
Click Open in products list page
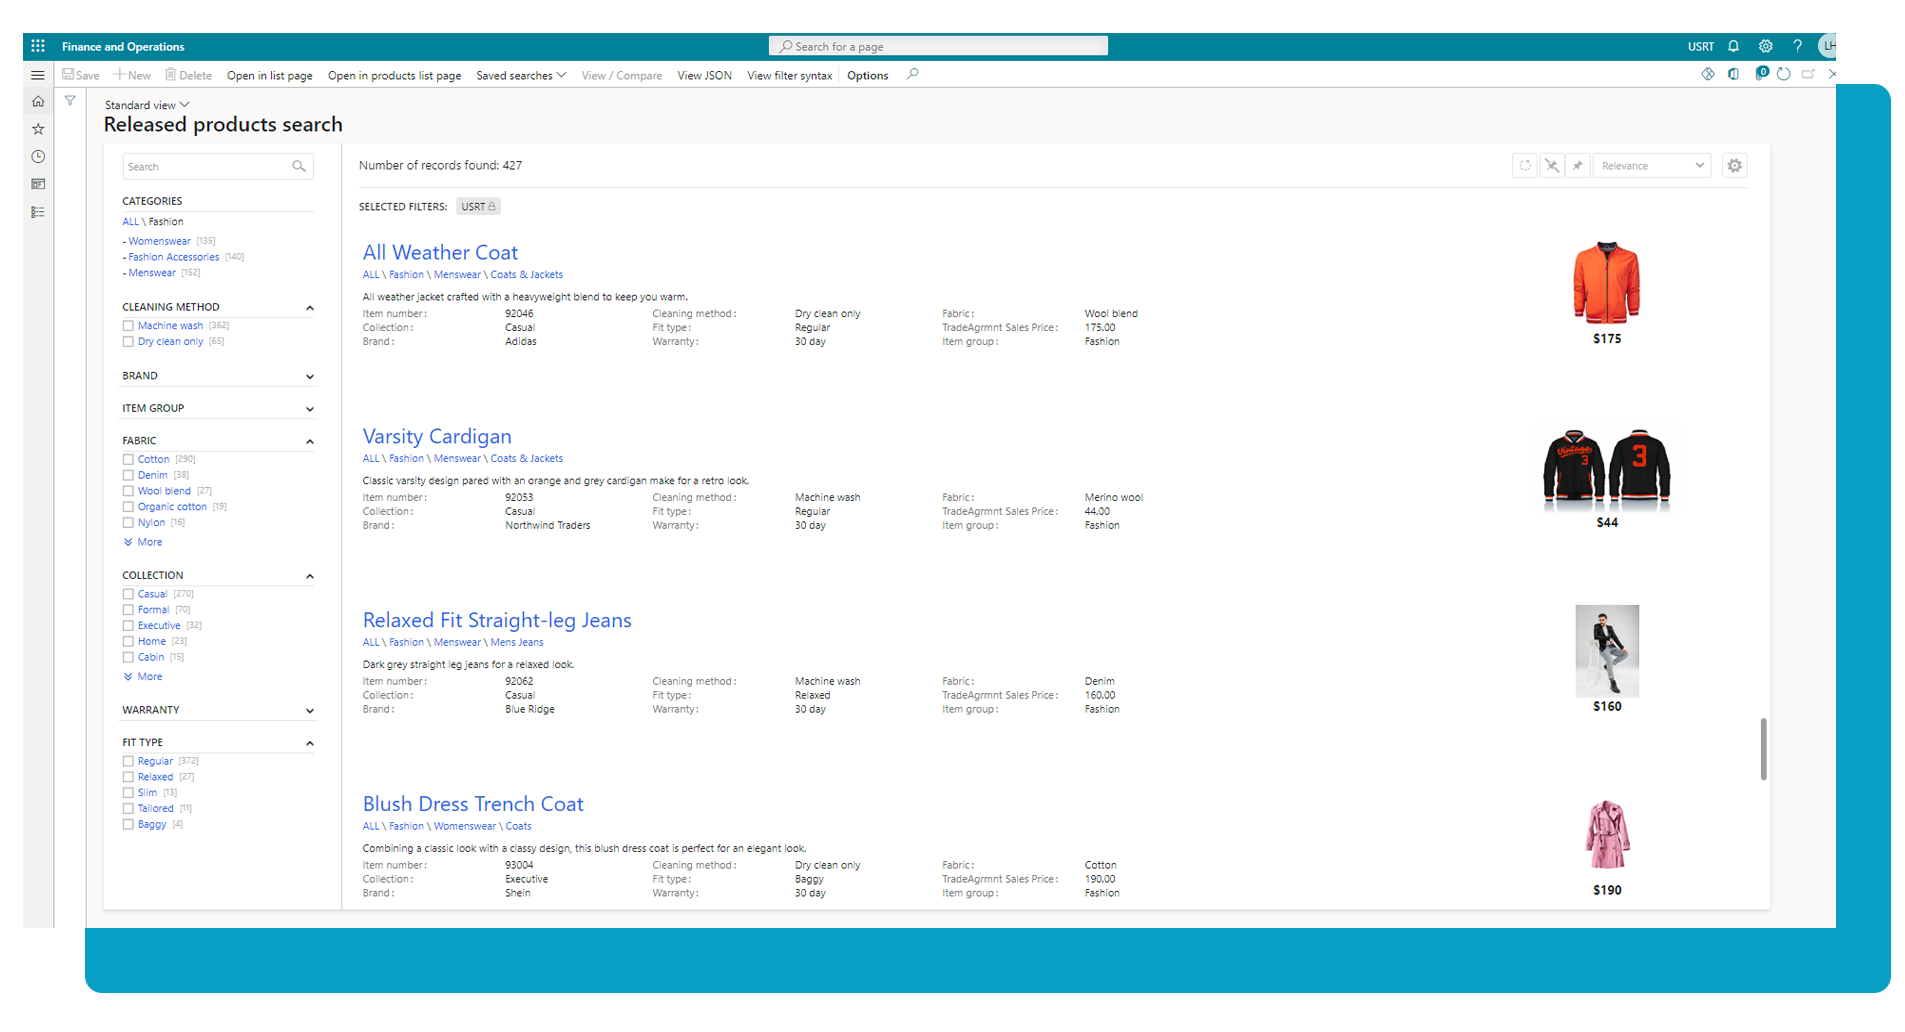394,75
